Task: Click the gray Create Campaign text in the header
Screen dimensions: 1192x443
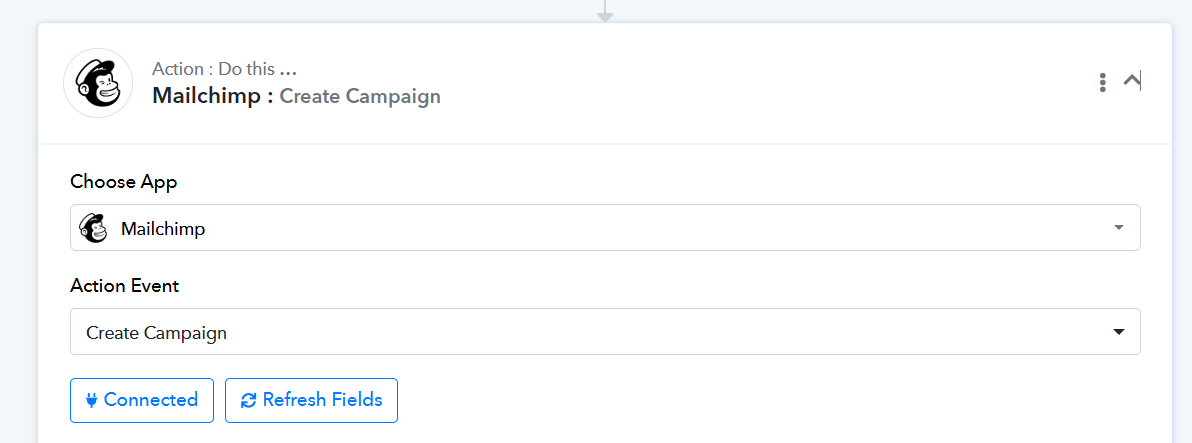Action: (x=360, y=97)
